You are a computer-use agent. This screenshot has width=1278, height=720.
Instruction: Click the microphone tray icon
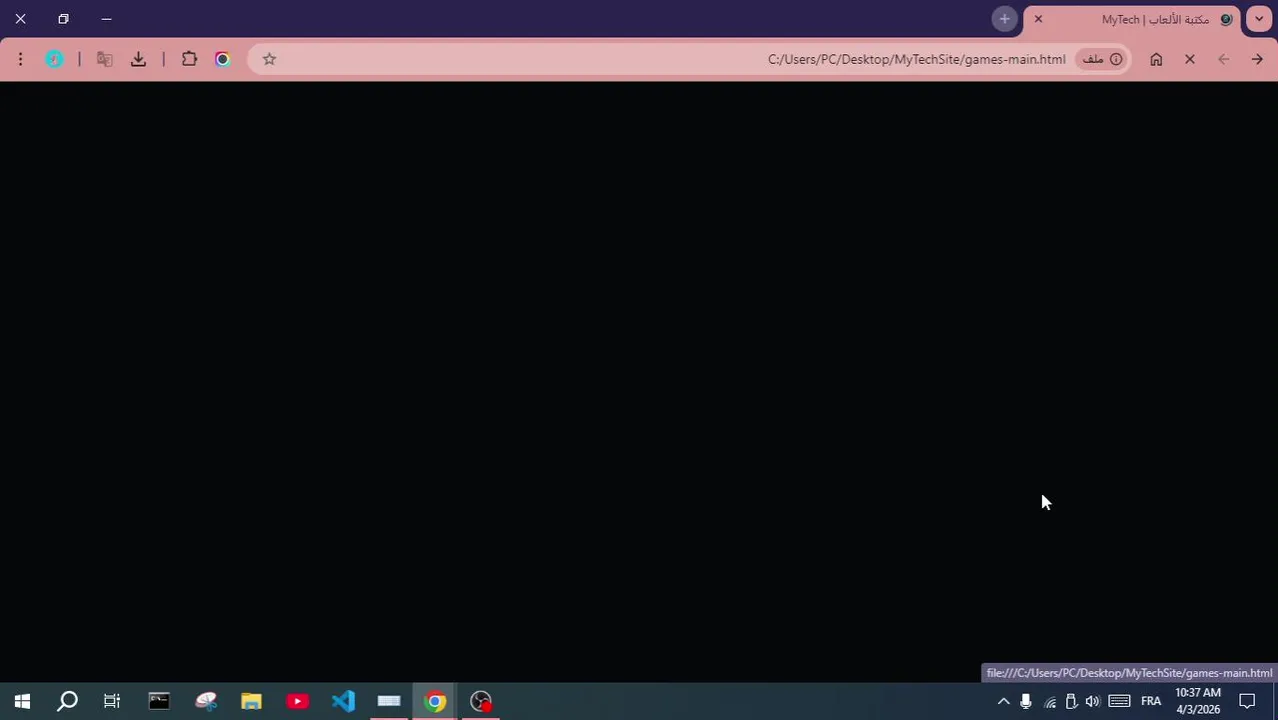1026,701
